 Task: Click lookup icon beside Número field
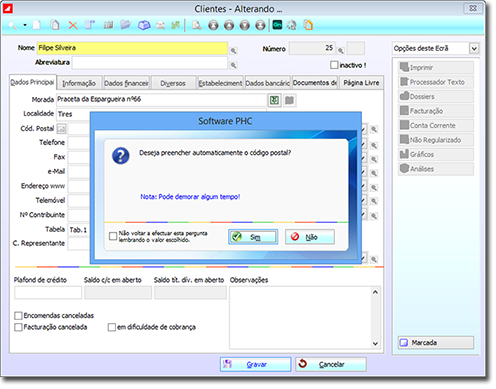coord(341,51)
